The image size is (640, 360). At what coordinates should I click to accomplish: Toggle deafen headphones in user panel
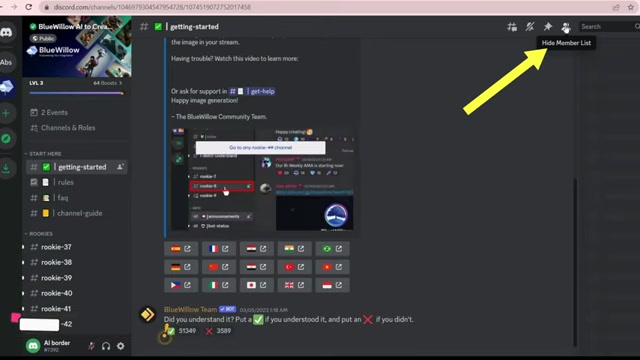[x=106, y=346]
